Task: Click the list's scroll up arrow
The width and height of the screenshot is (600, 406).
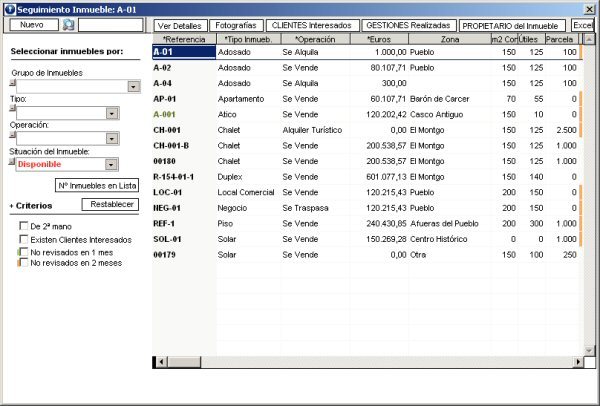Action: click(x=588, y=38)
